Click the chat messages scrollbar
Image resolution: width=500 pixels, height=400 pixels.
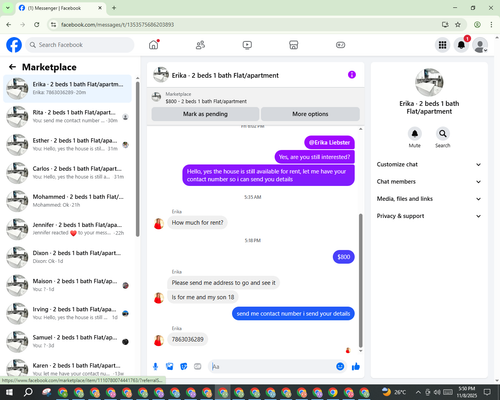click(x=360, y=280)
